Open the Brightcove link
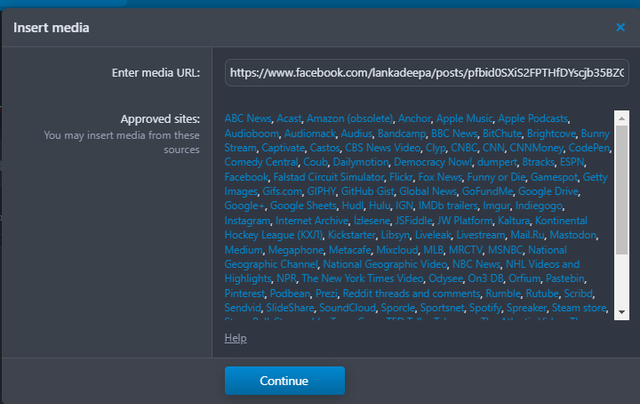 point(551,133)
